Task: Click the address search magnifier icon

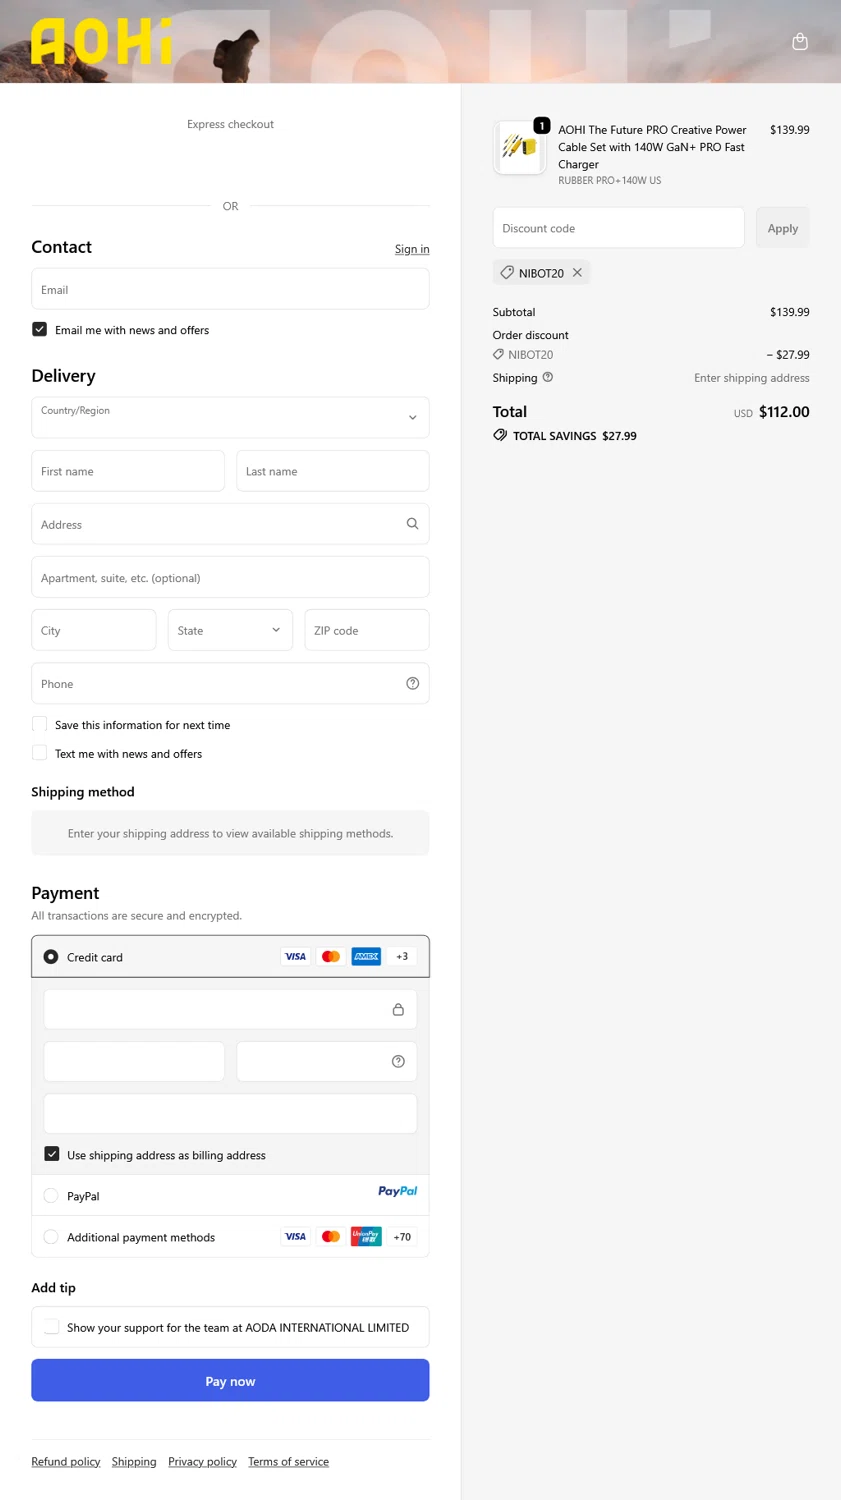Action: coord(412,524)
